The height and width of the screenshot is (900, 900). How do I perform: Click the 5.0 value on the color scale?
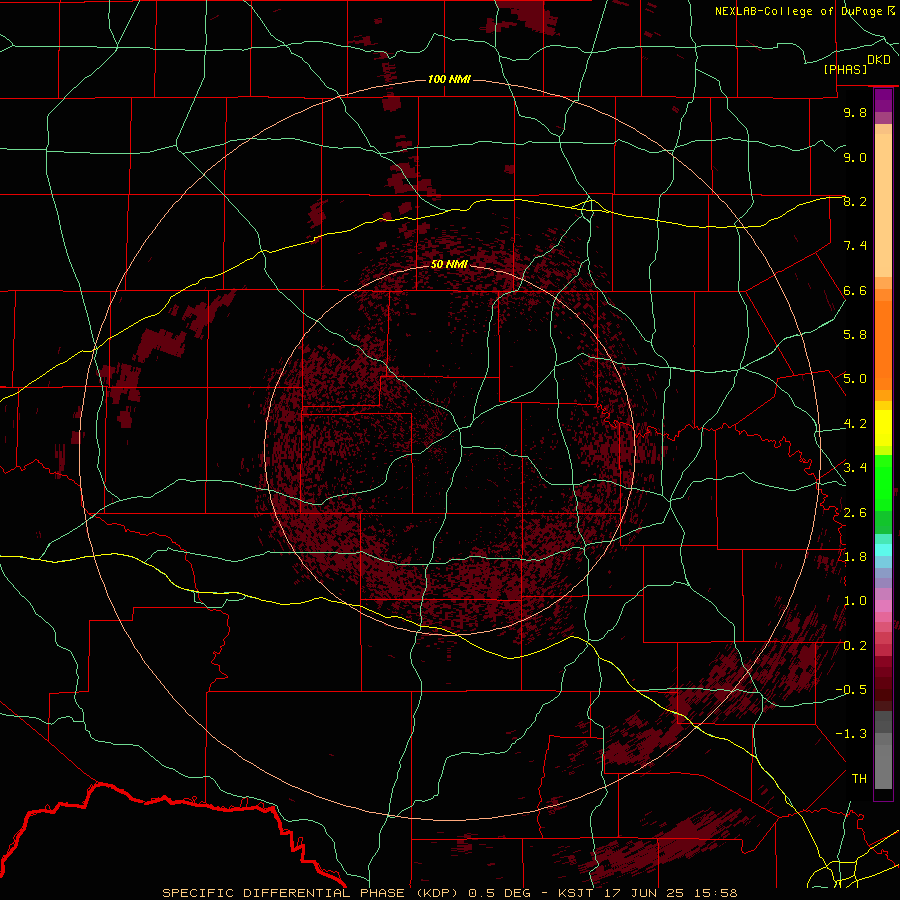855,379
